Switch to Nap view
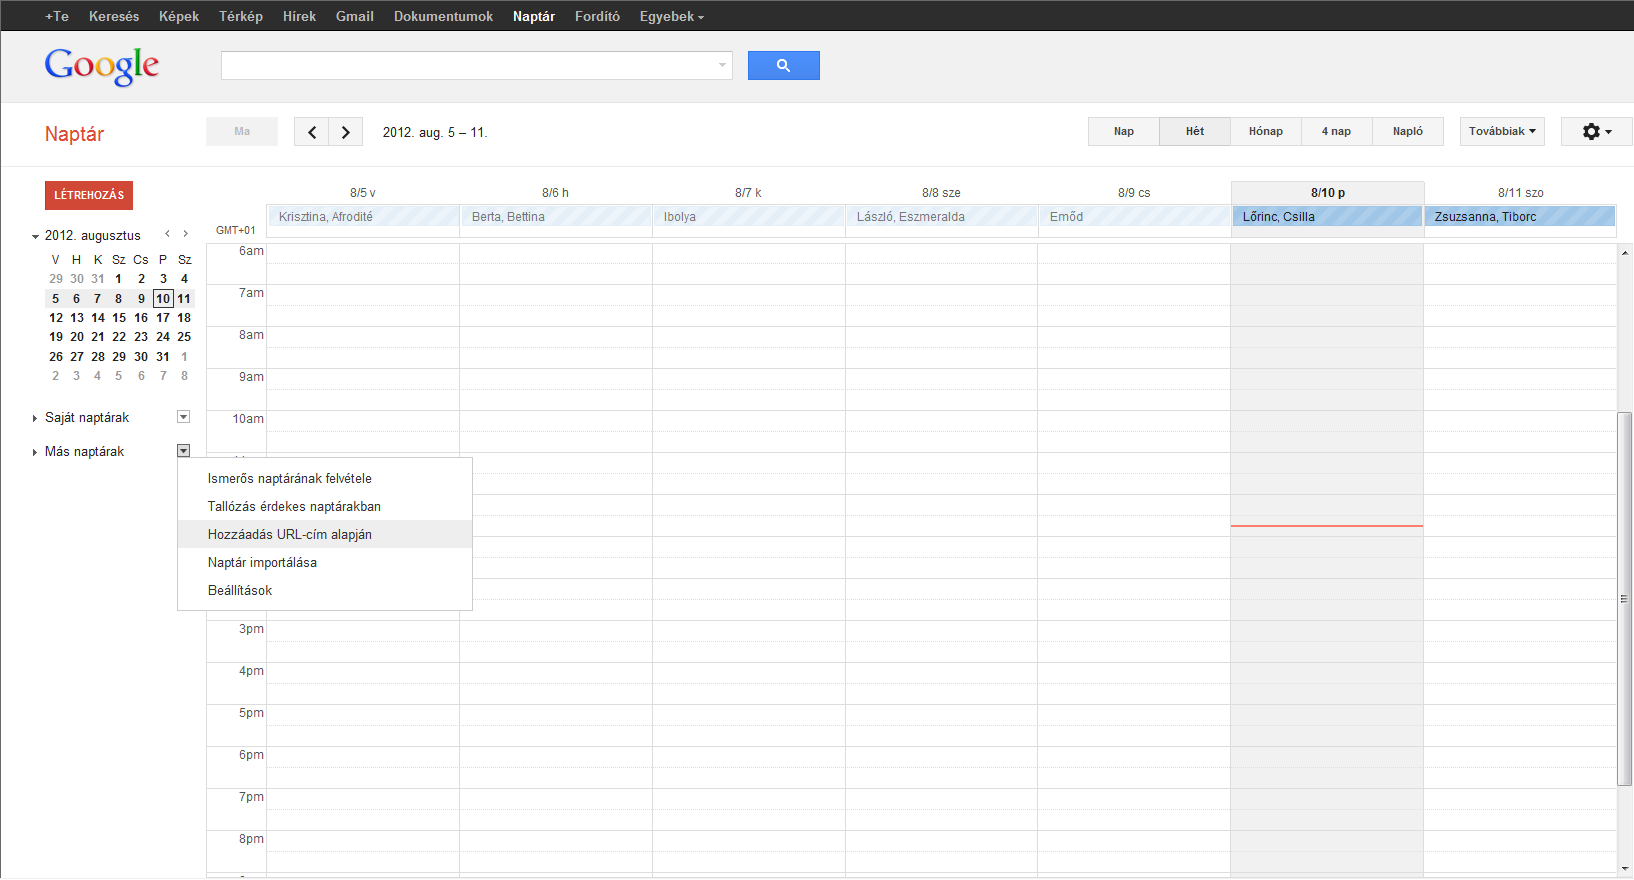This screenshot has width=1634, height=880. pos(1124,131)
